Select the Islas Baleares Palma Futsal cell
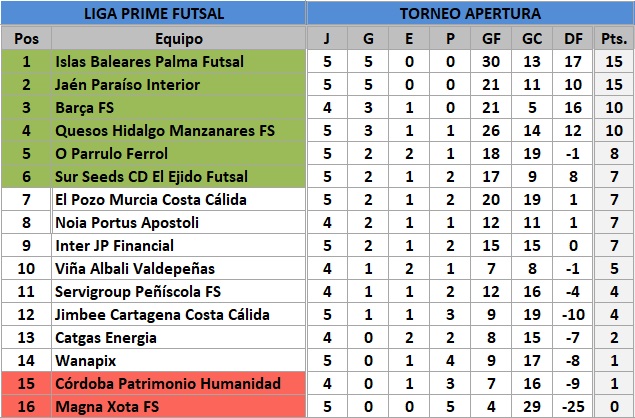 pyautogui.click(x=178, y=62)
